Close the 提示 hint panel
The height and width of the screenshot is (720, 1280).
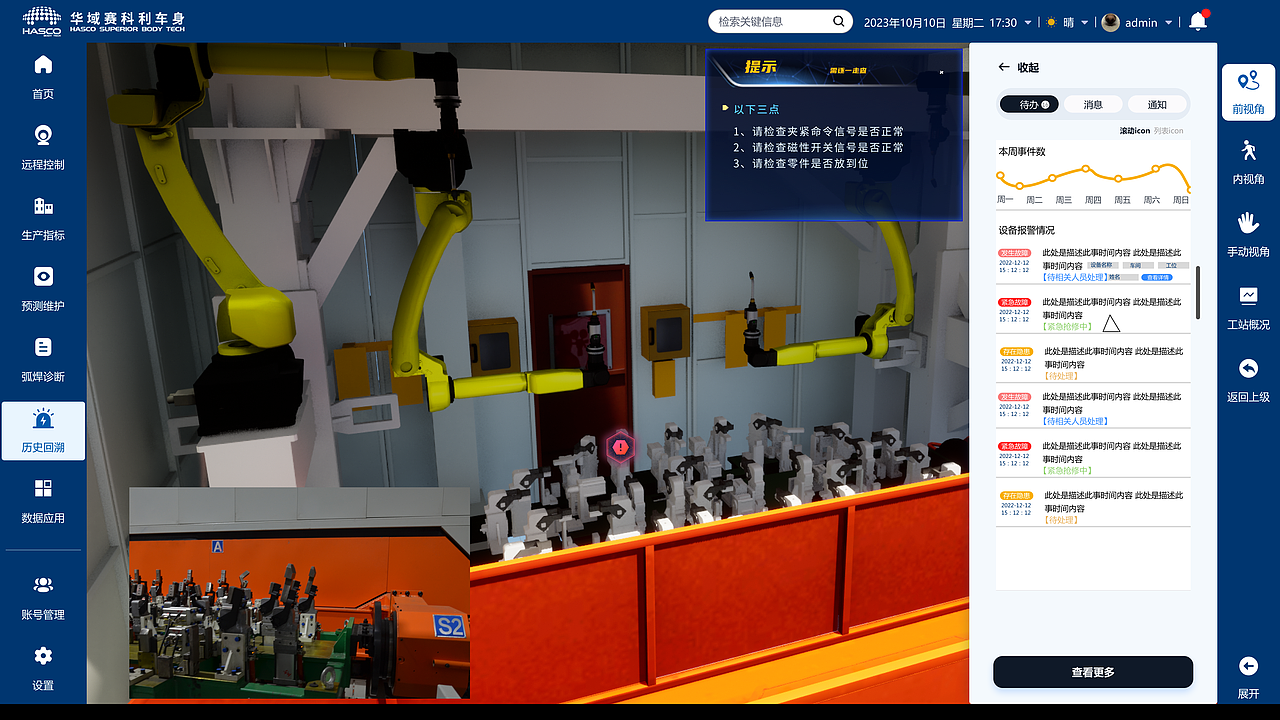[x=941, y=72]
